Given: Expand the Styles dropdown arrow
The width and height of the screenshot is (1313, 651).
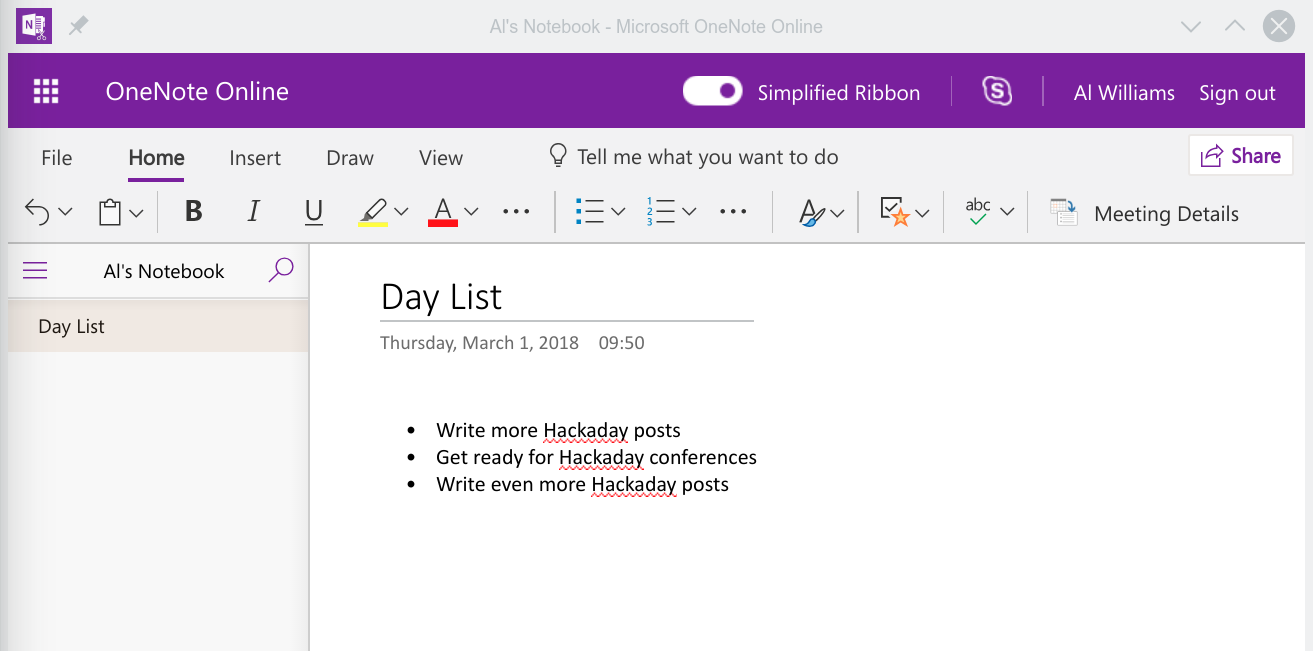Looking at the screenshot, I should [x=837, y=213].
